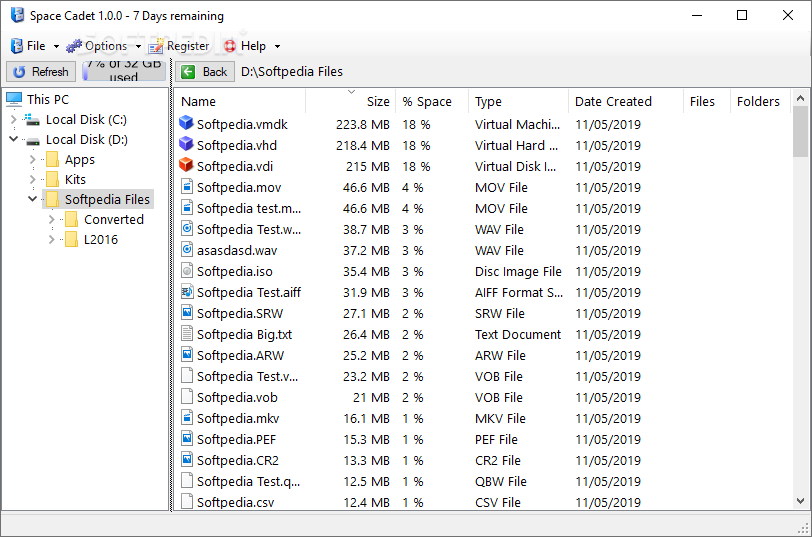Select the Softpedia Test.v... file name

(x=248, y=376)
